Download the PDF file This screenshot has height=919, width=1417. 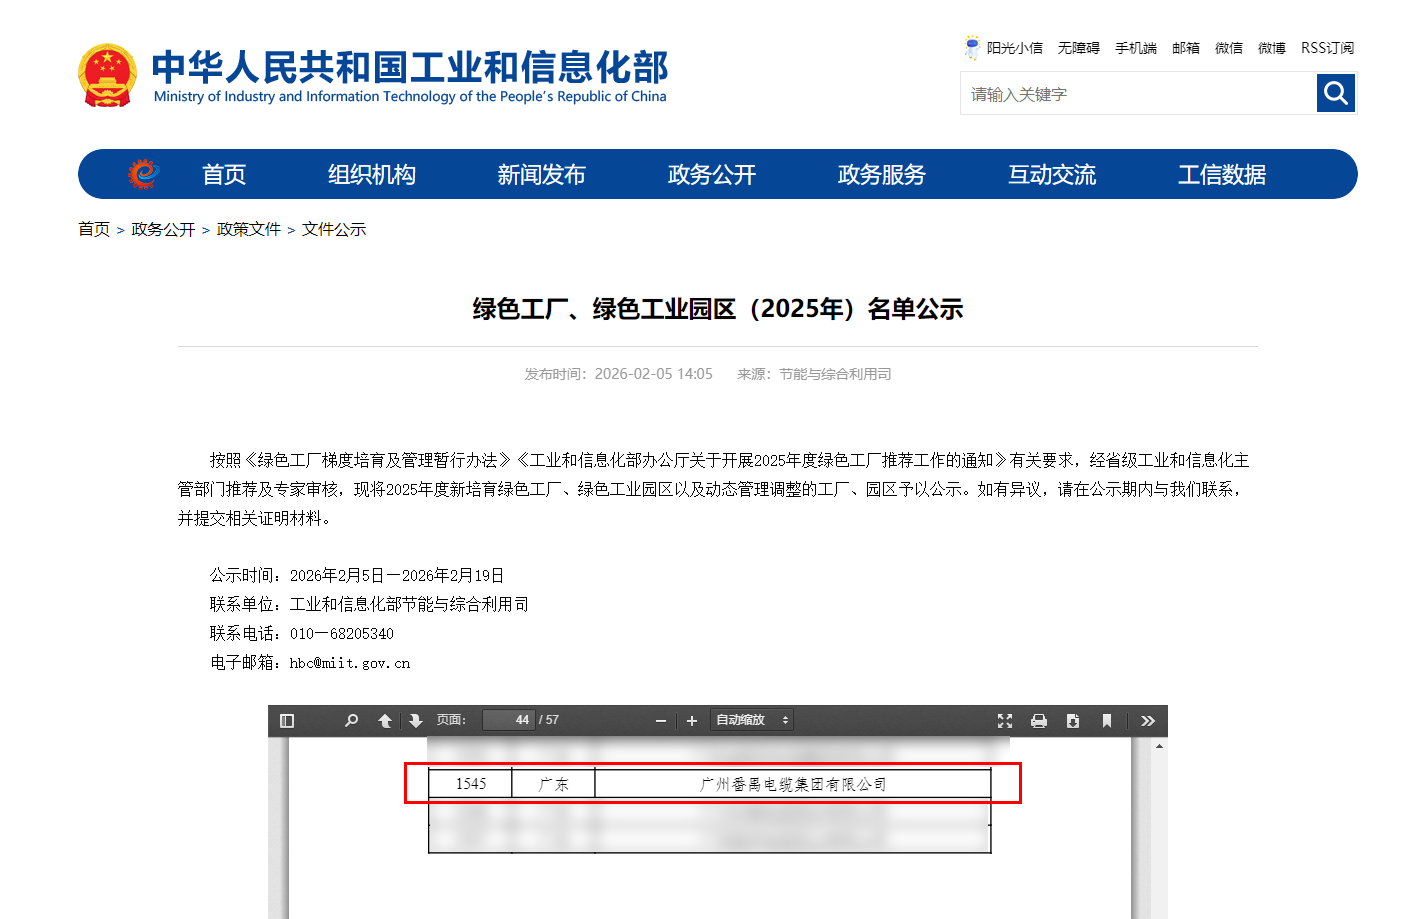pyautogui.click(x=1073, y=721)
